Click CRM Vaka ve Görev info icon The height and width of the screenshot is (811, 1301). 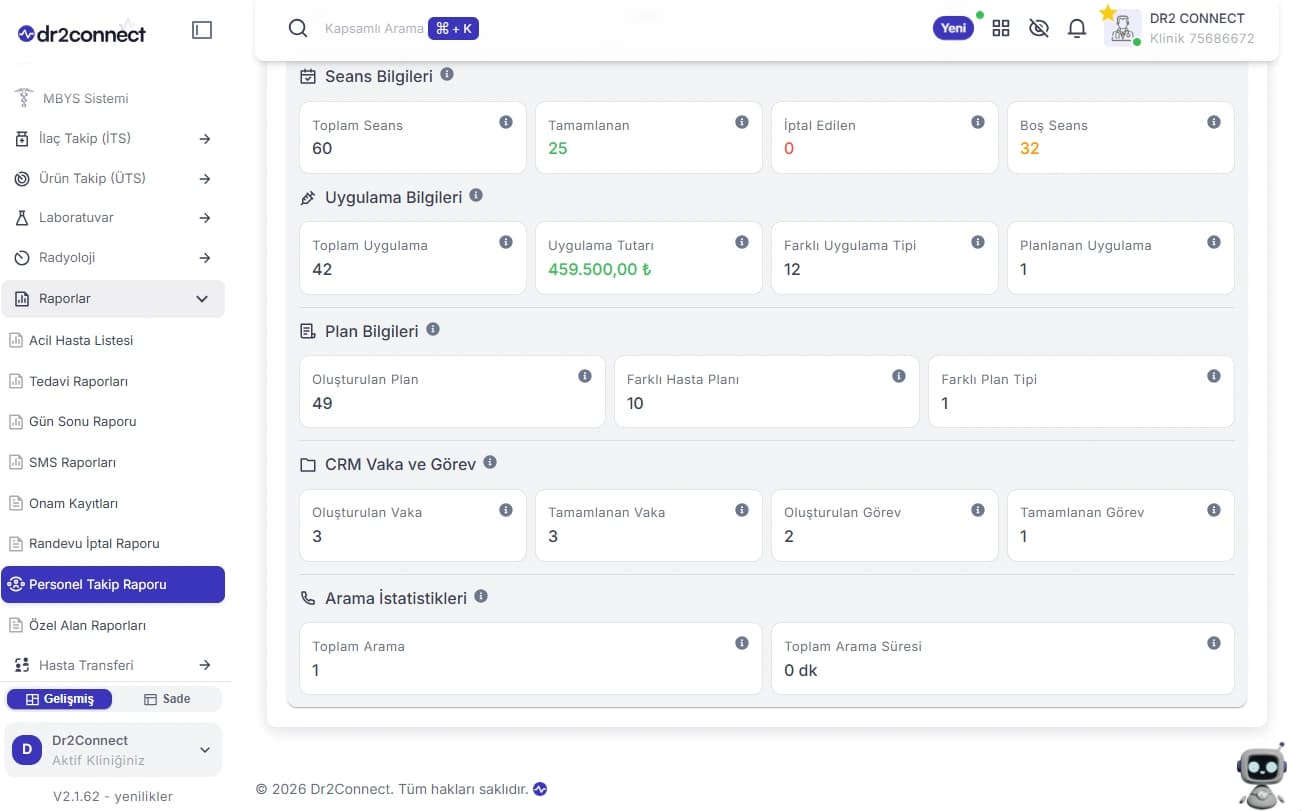(490, 463)
